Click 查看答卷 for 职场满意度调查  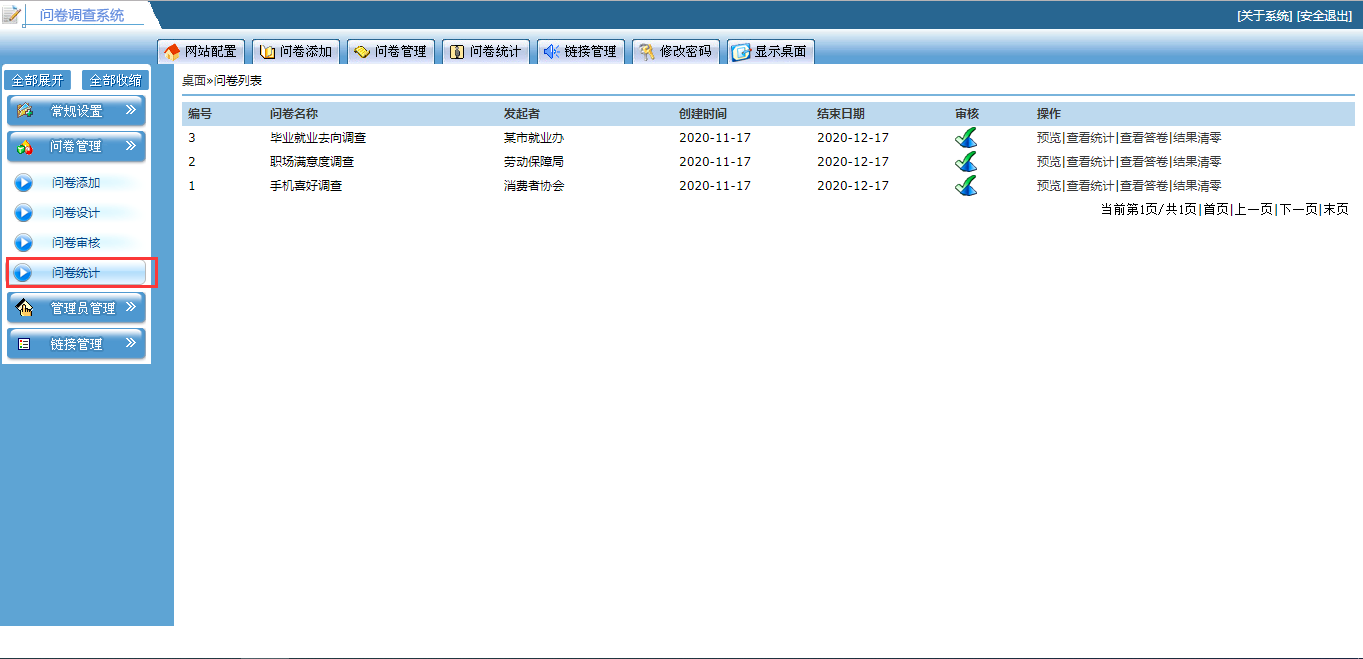point(1144,162)
